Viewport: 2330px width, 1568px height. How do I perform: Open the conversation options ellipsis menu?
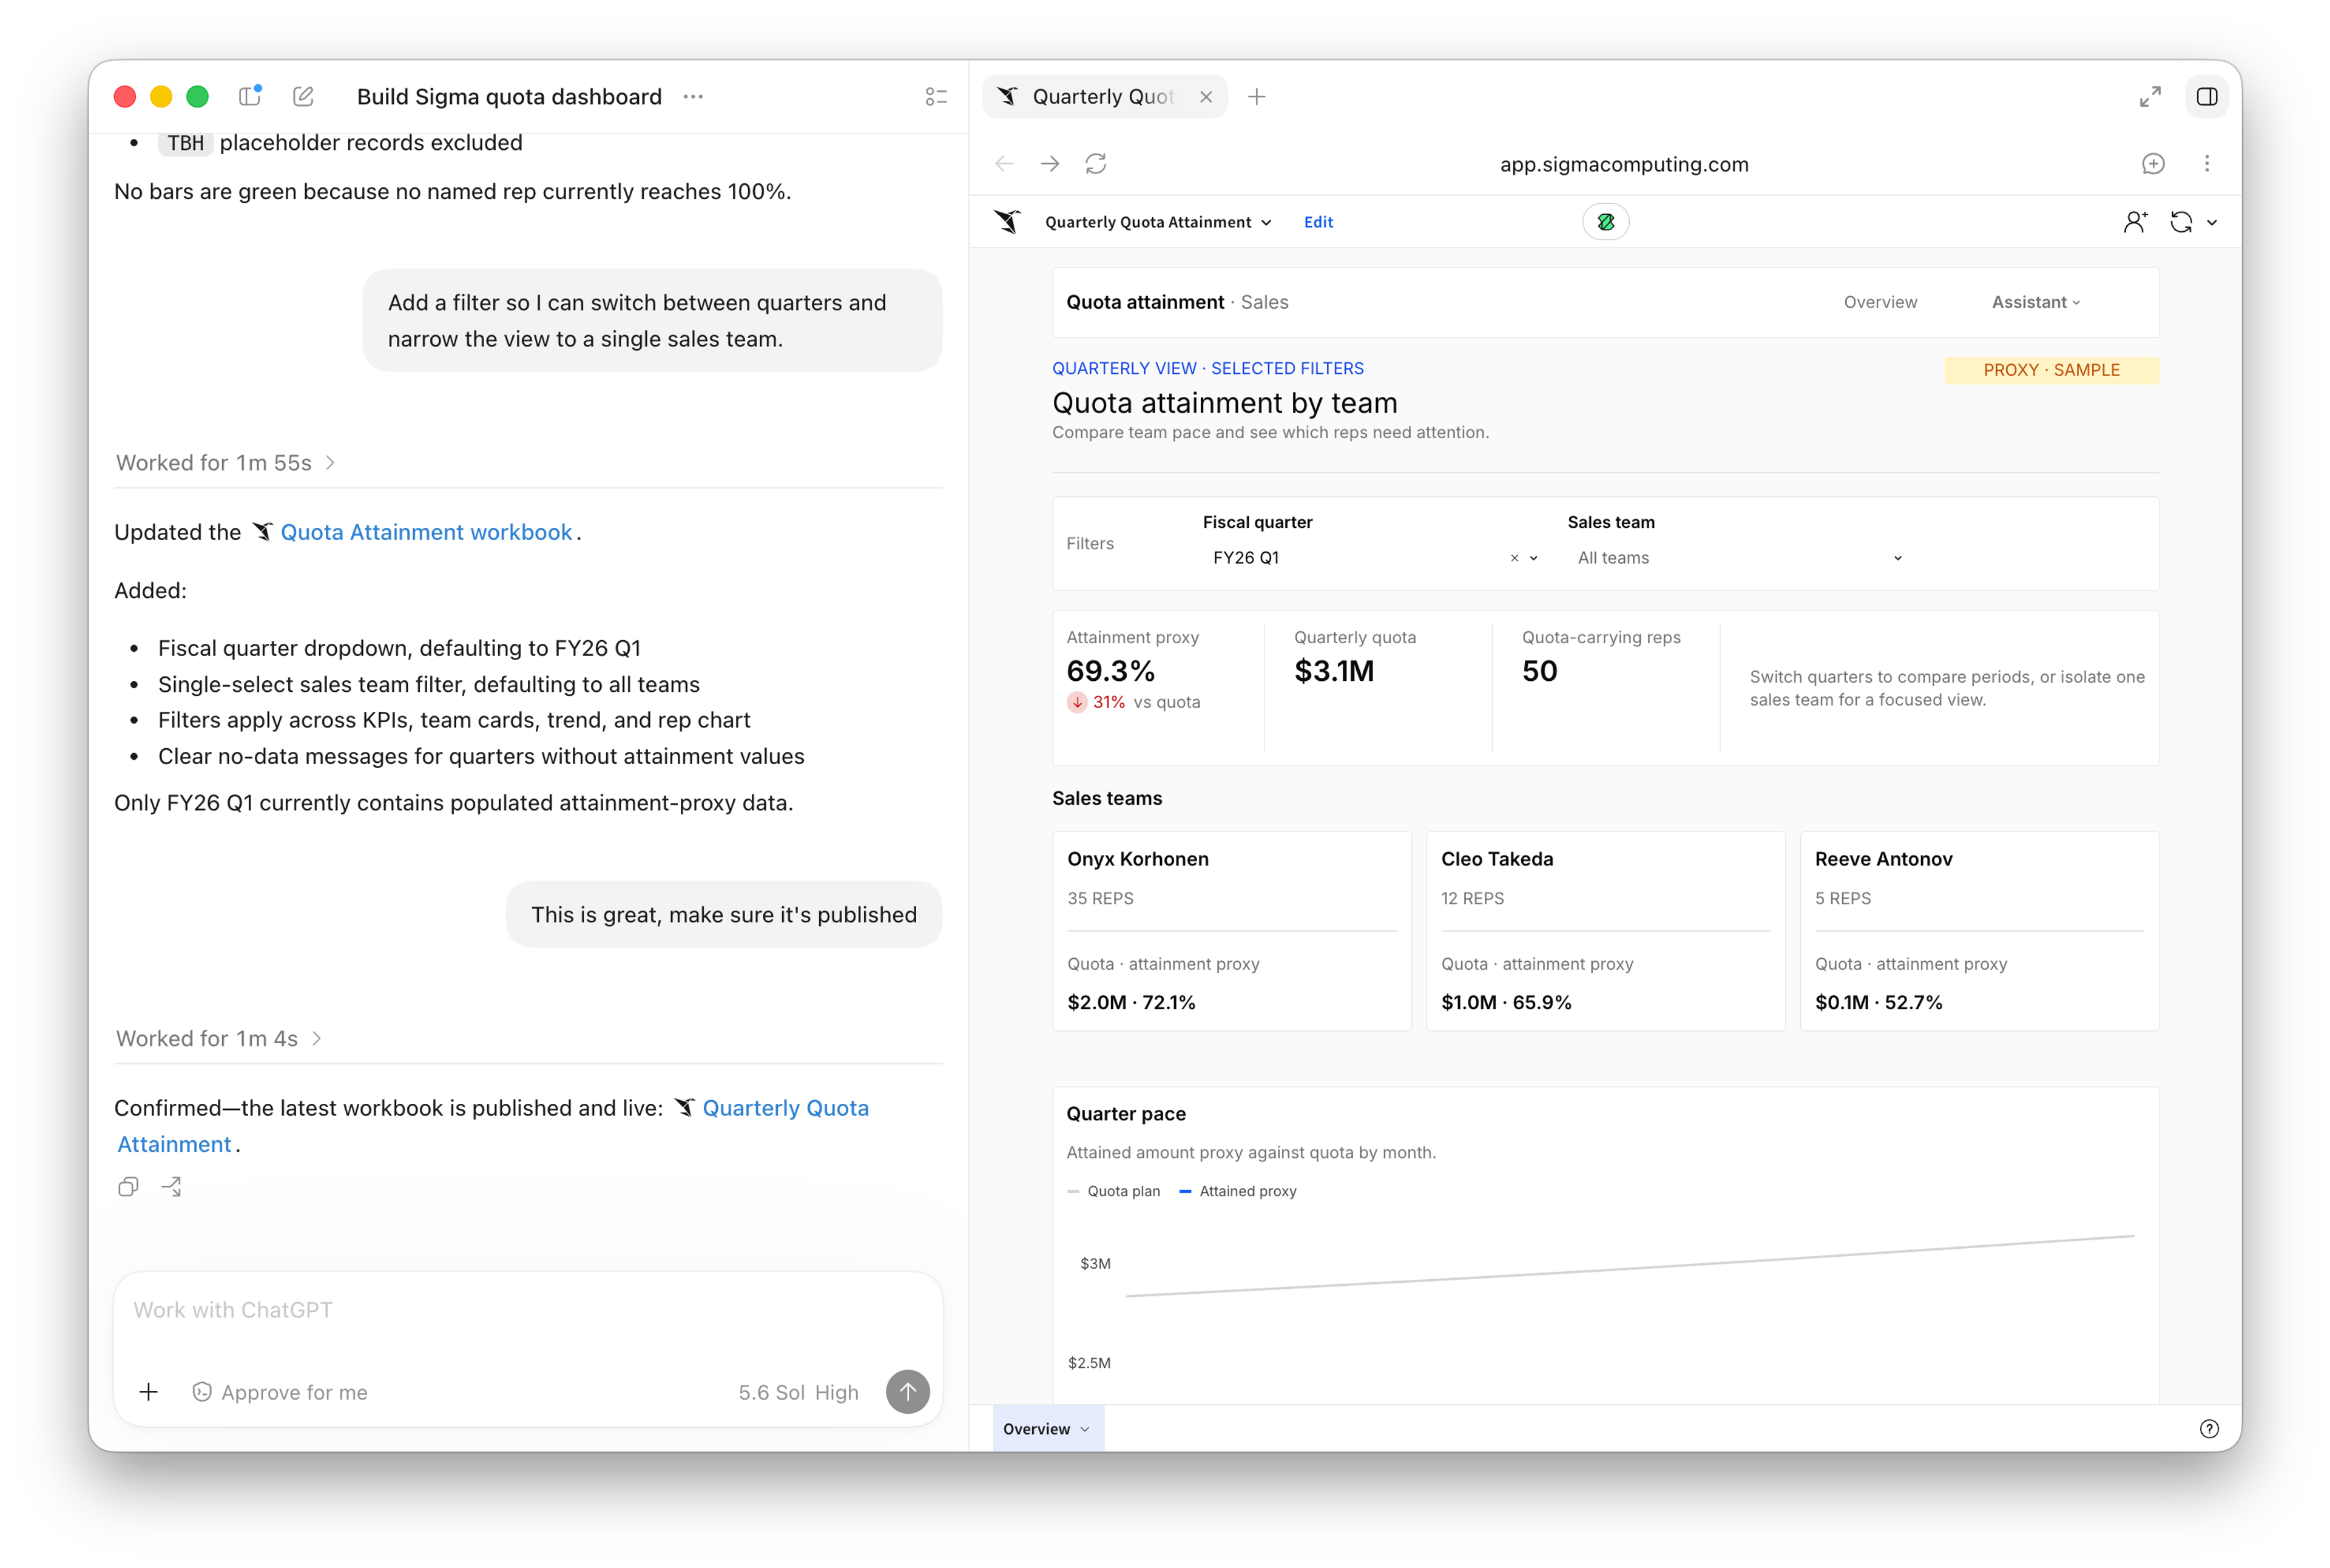point(693,96)
